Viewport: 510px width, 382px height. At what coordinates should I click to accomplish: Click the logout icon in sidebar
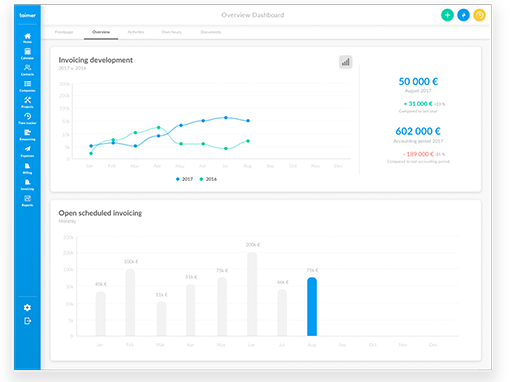click(x=27, y=321)
